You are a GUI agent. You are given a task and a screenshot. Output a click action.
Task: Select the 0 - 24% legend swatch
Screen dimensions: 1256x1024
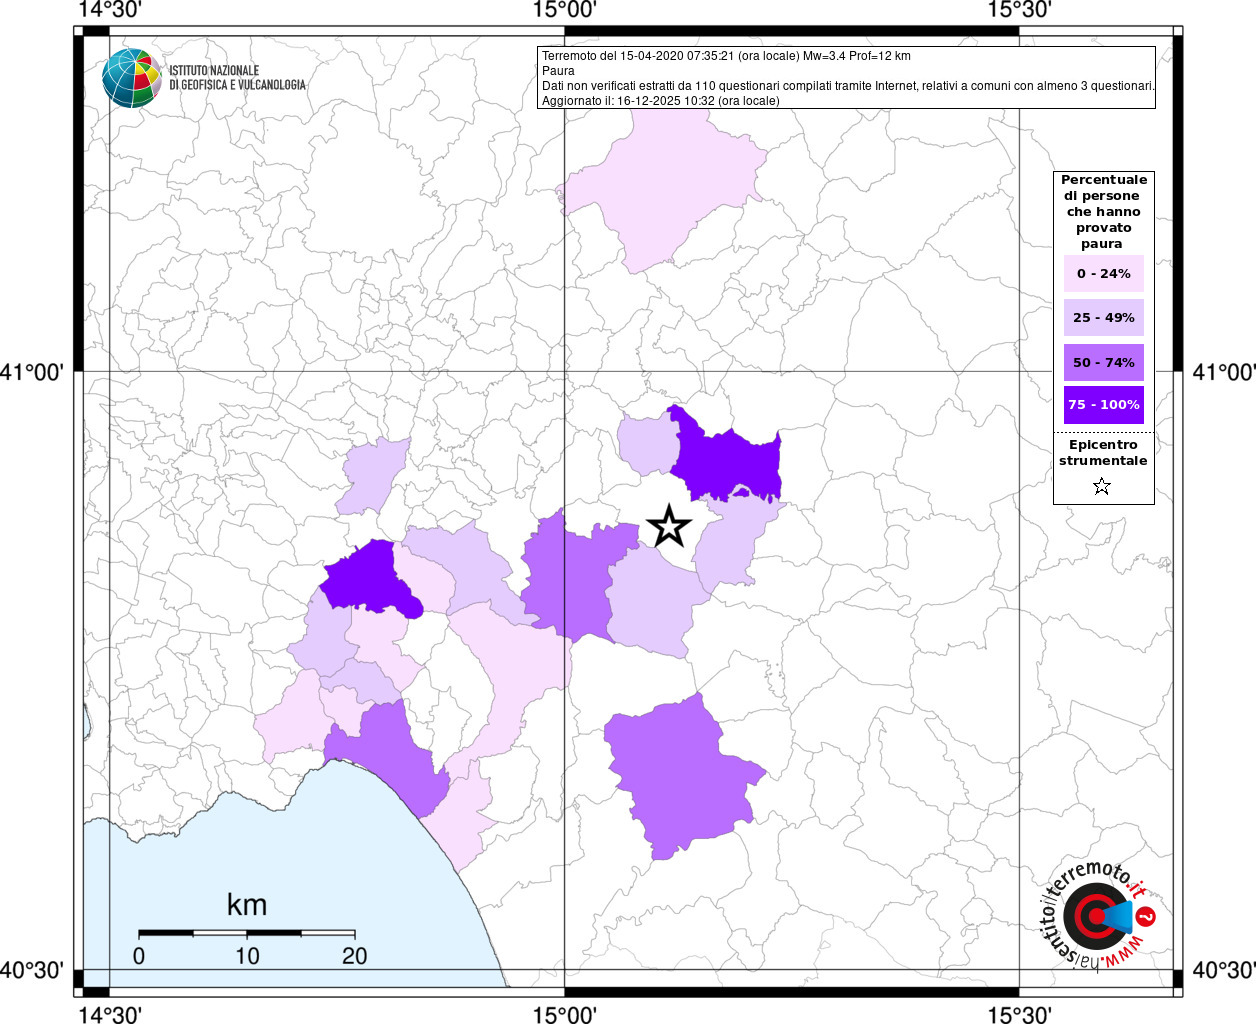tap(1103, 274)
